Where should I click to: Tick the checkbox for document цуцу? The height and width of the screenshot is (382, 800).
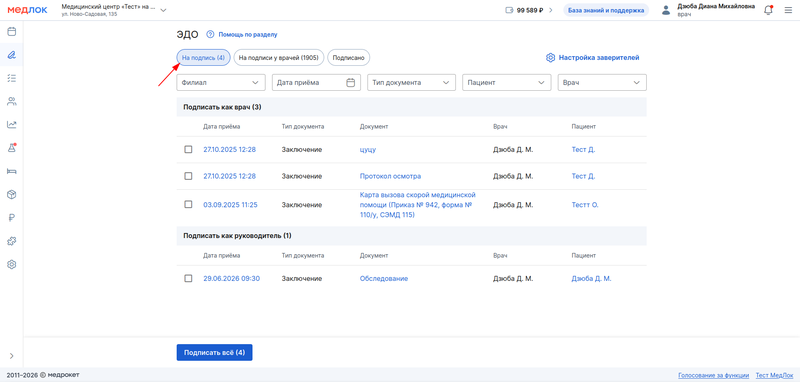pos(188,149)
